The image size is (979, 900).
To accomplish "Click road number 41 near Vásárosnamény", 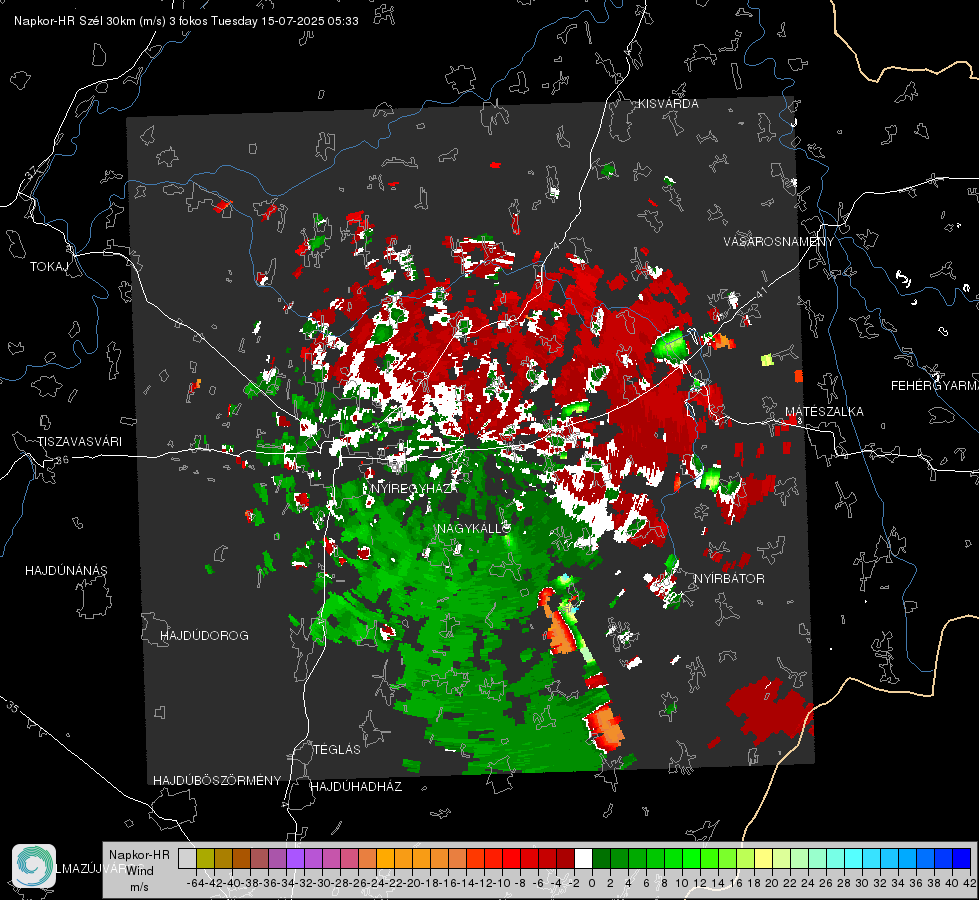I will [761, 294].
